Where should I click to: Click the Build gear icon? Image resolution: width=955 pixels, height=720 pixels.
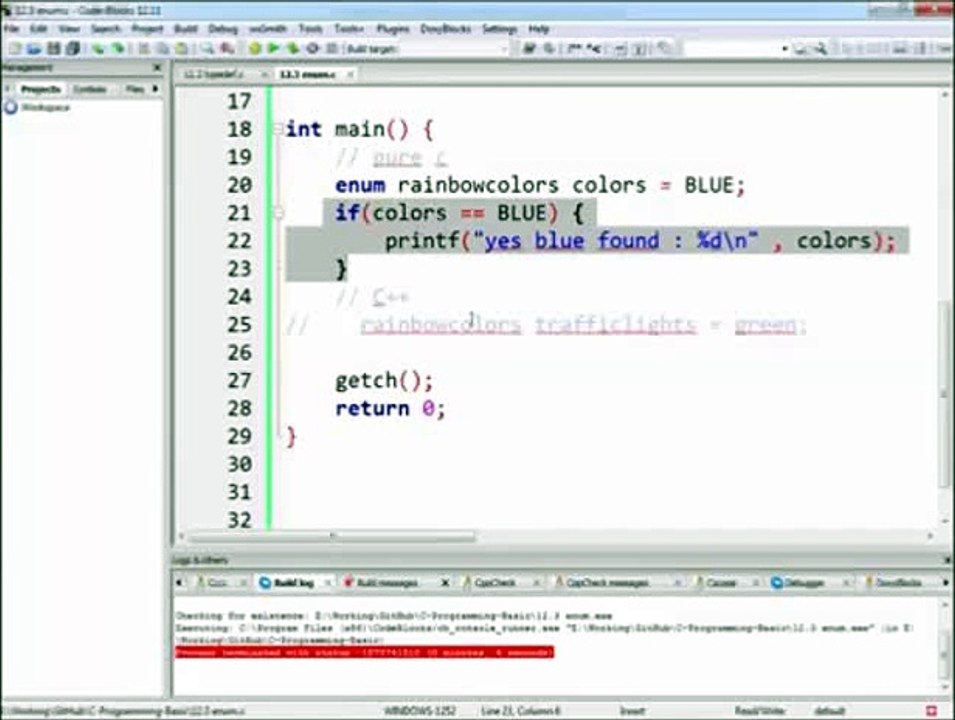click(255, 48)
